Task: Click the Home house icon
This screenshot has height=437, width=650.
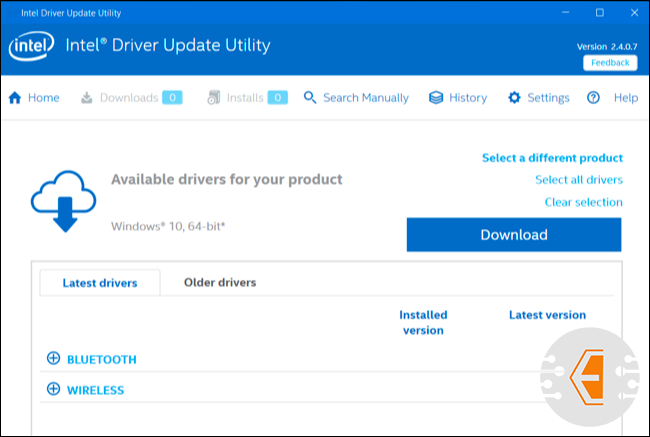Action: [x=15, y=98]
